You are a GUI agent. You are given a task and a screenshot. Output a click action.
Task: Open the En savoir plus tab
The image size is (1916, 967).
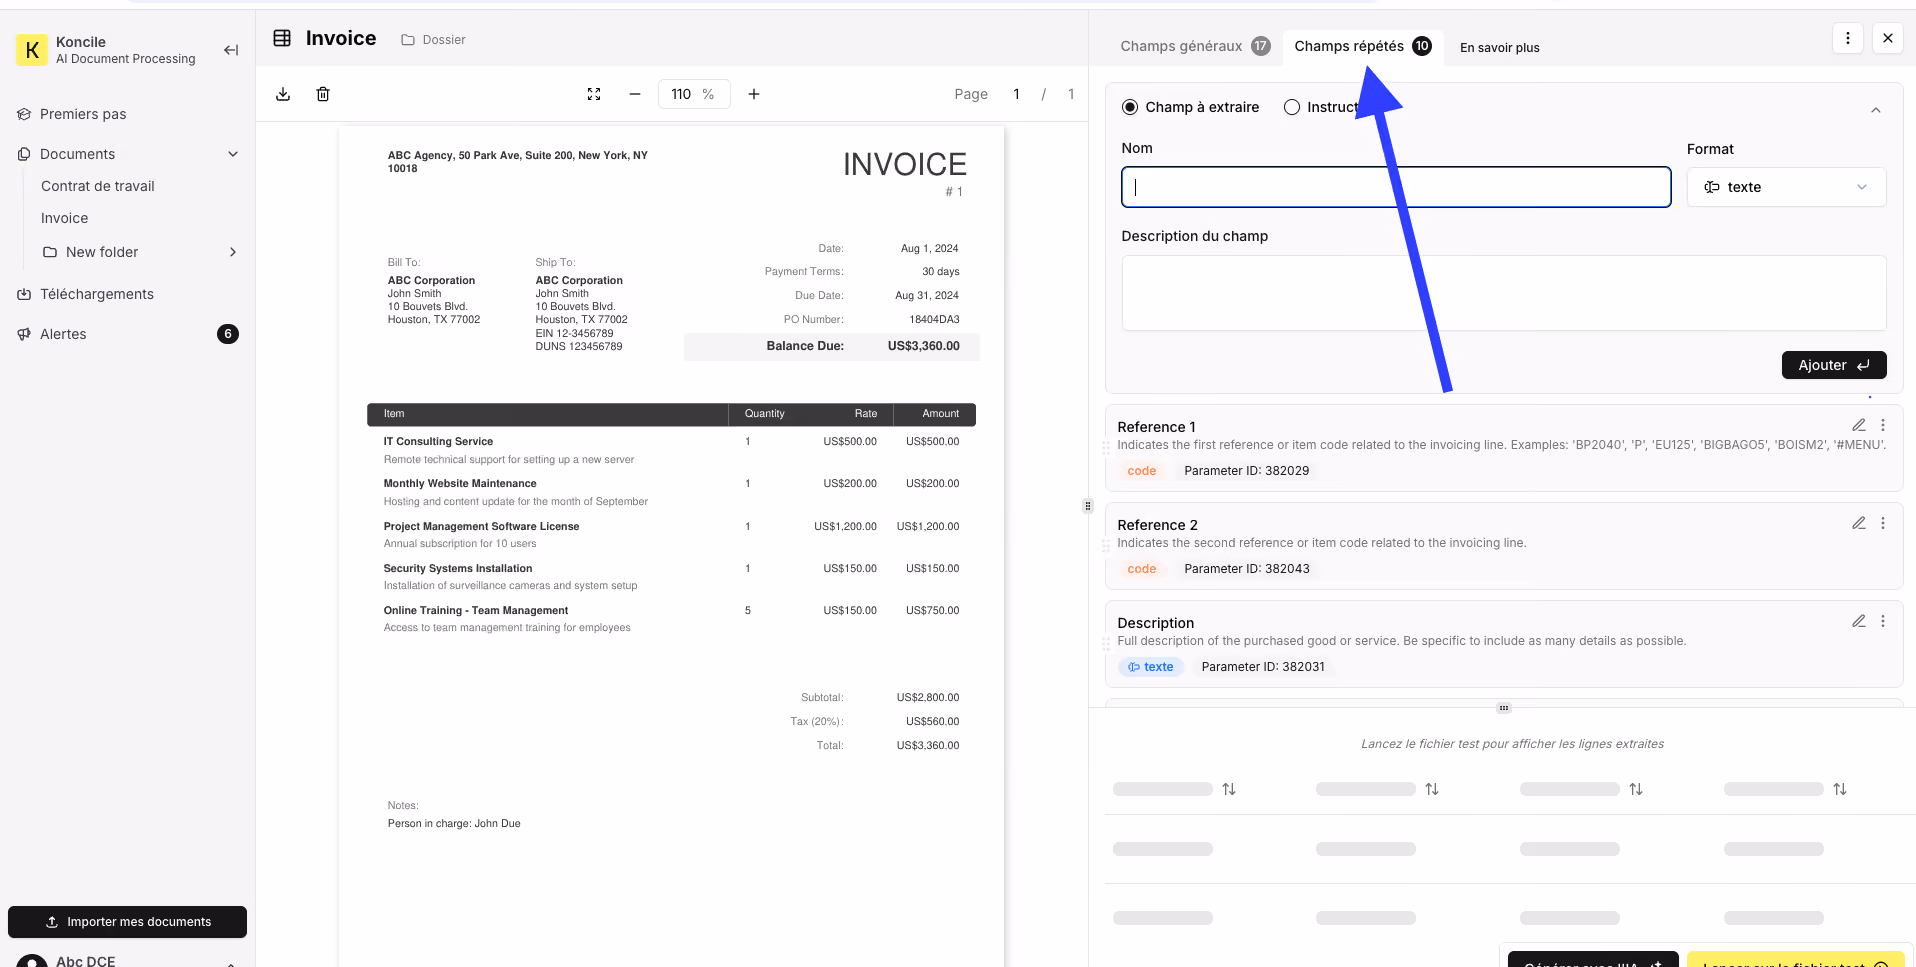[x=1499, y=47]
